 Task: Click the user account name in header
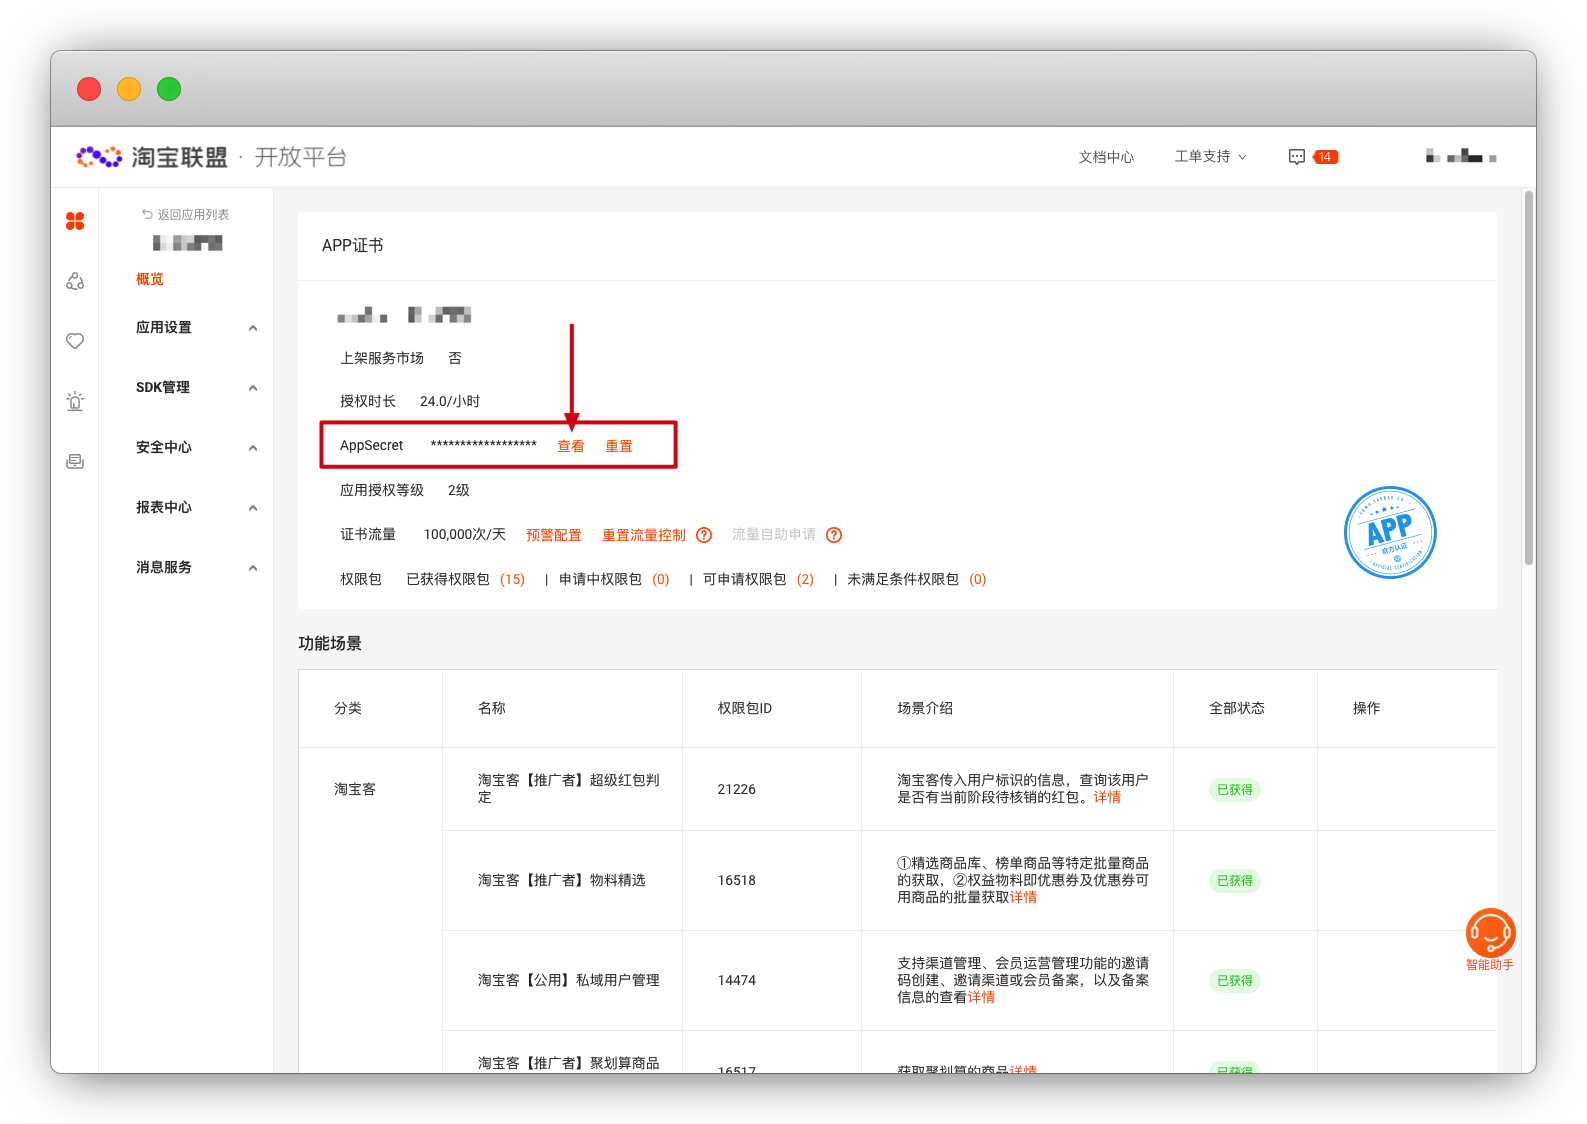(x=1461, y=156)
